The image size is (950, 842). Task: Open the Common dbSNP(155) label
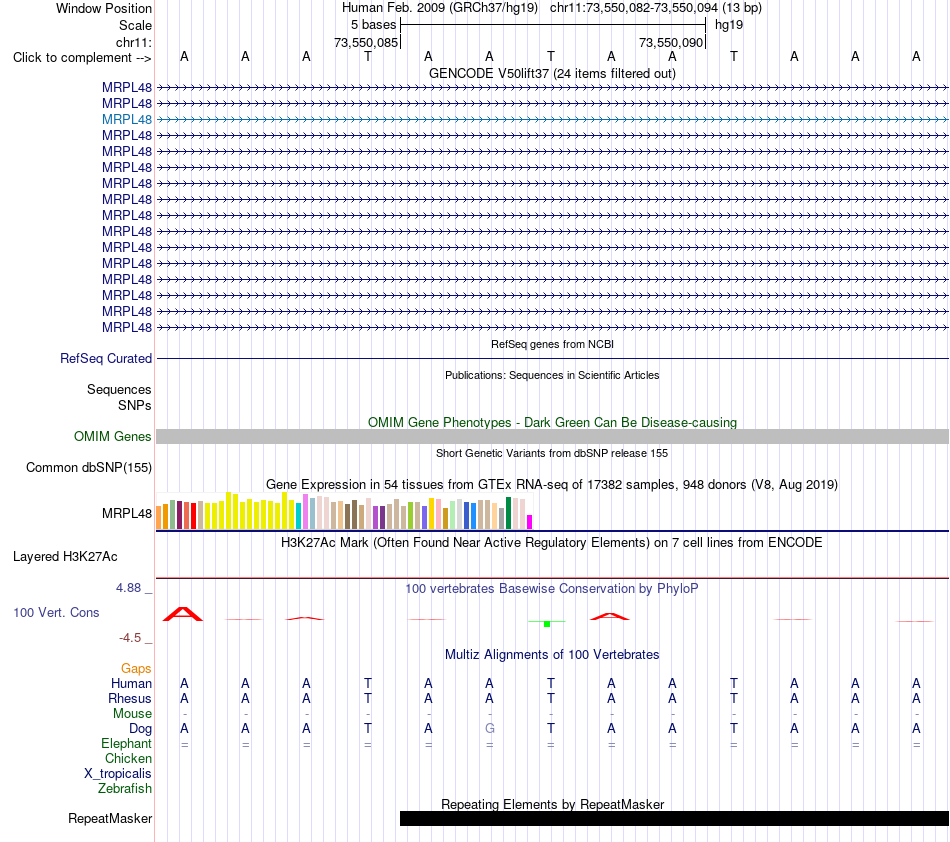coord(88,468)
